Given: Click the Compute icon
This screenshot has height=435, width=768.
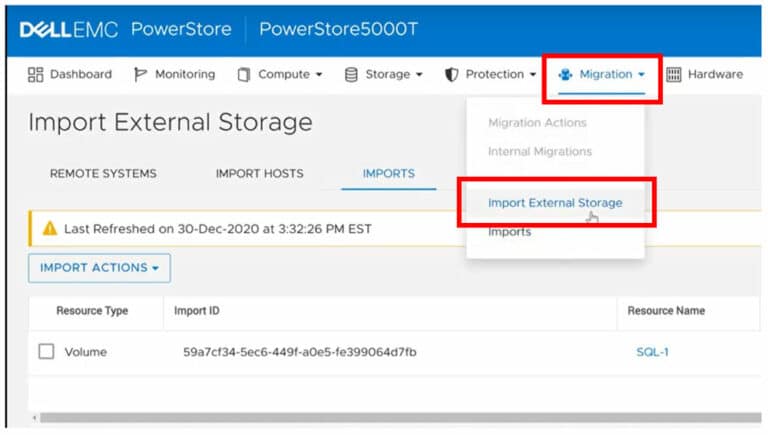Looking at the screenshot, I should [x=243, y=74].
